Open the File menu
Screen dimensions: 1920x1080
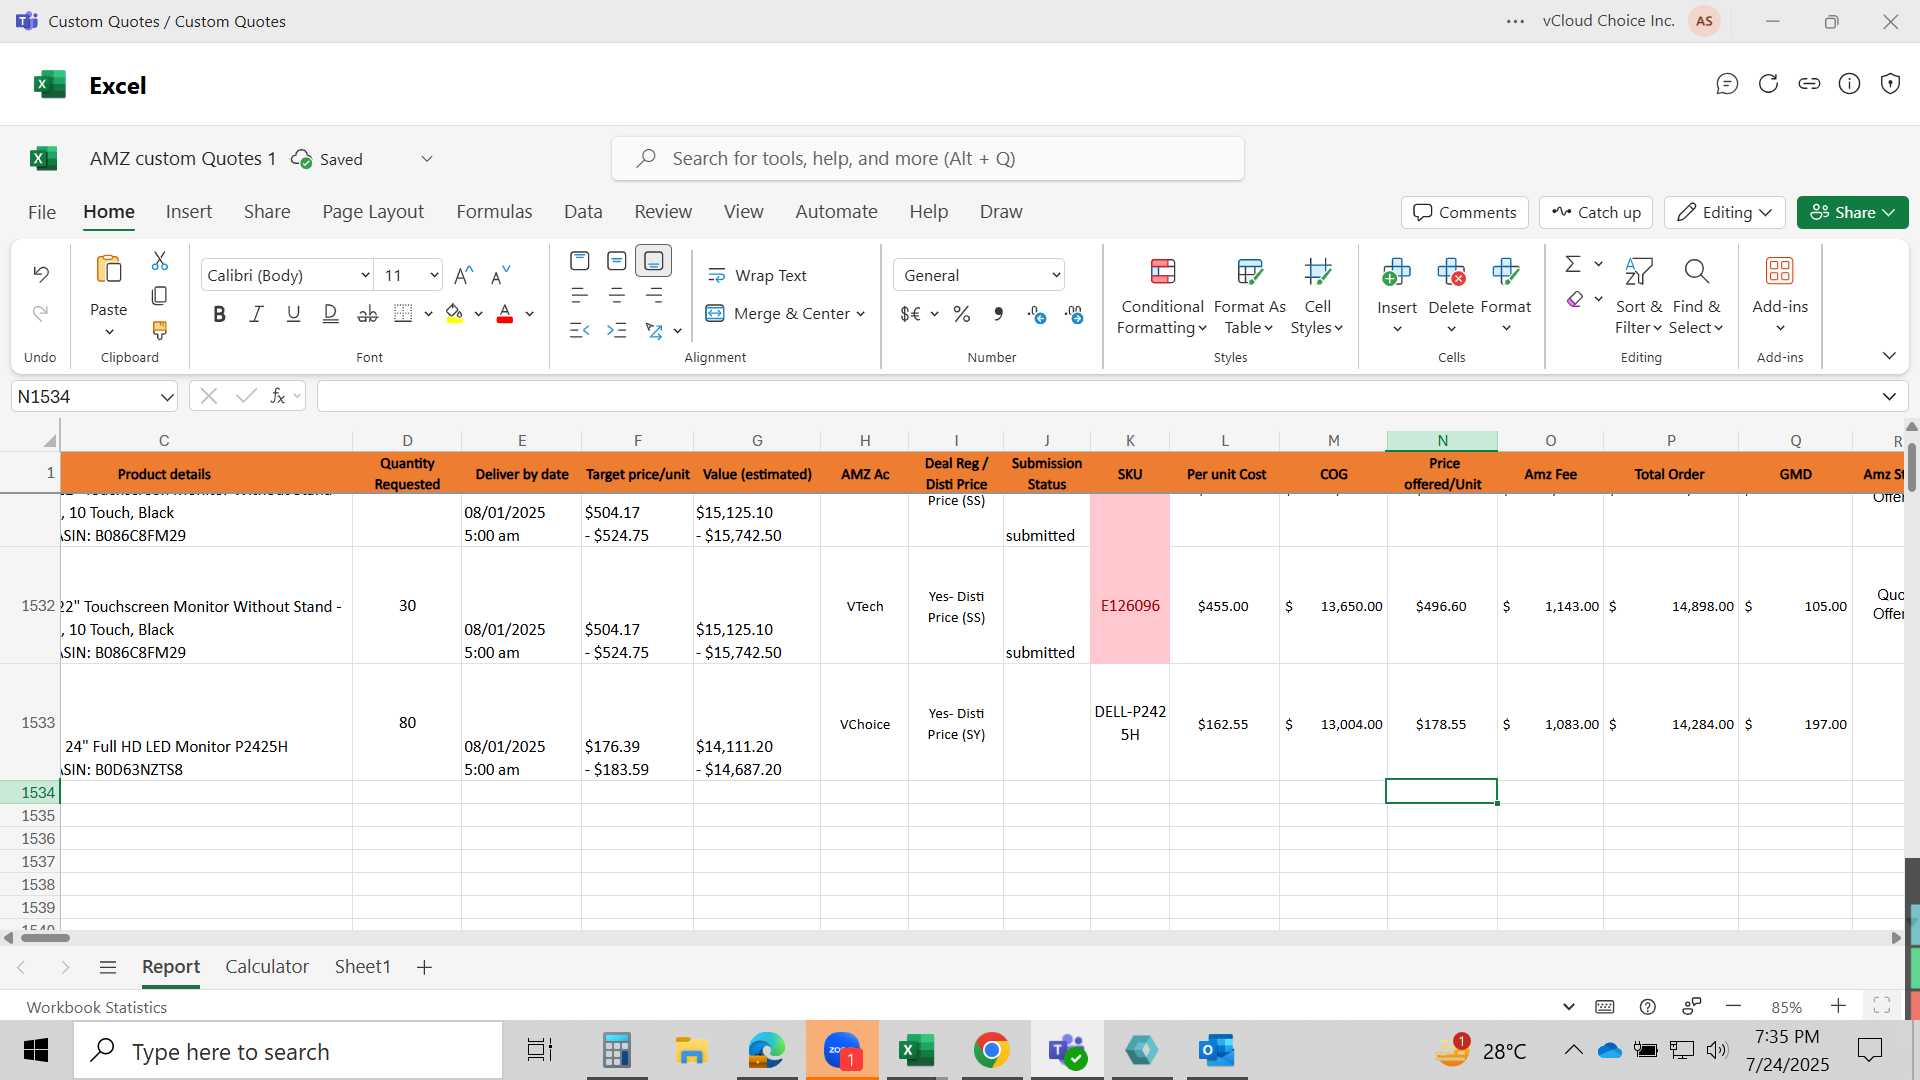point(42,212)
